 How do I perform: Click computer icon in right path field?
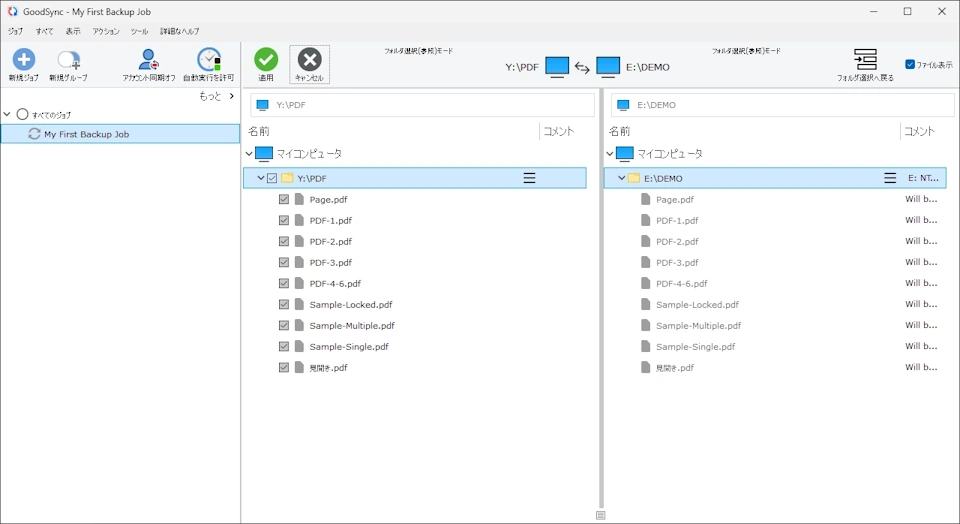623,105
